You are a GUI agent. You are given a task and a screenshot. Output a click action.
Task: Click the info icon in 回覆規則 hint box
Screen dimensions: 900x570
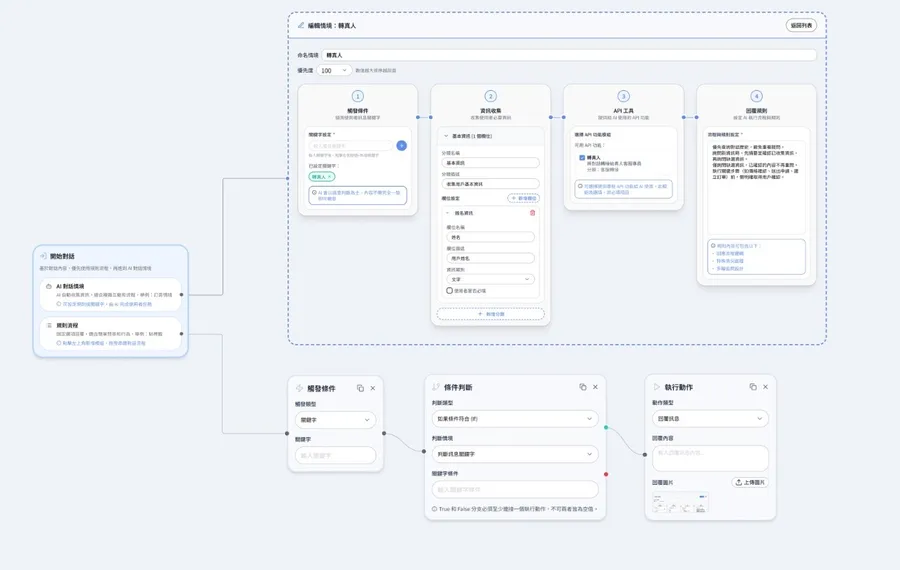coord(713,246)
